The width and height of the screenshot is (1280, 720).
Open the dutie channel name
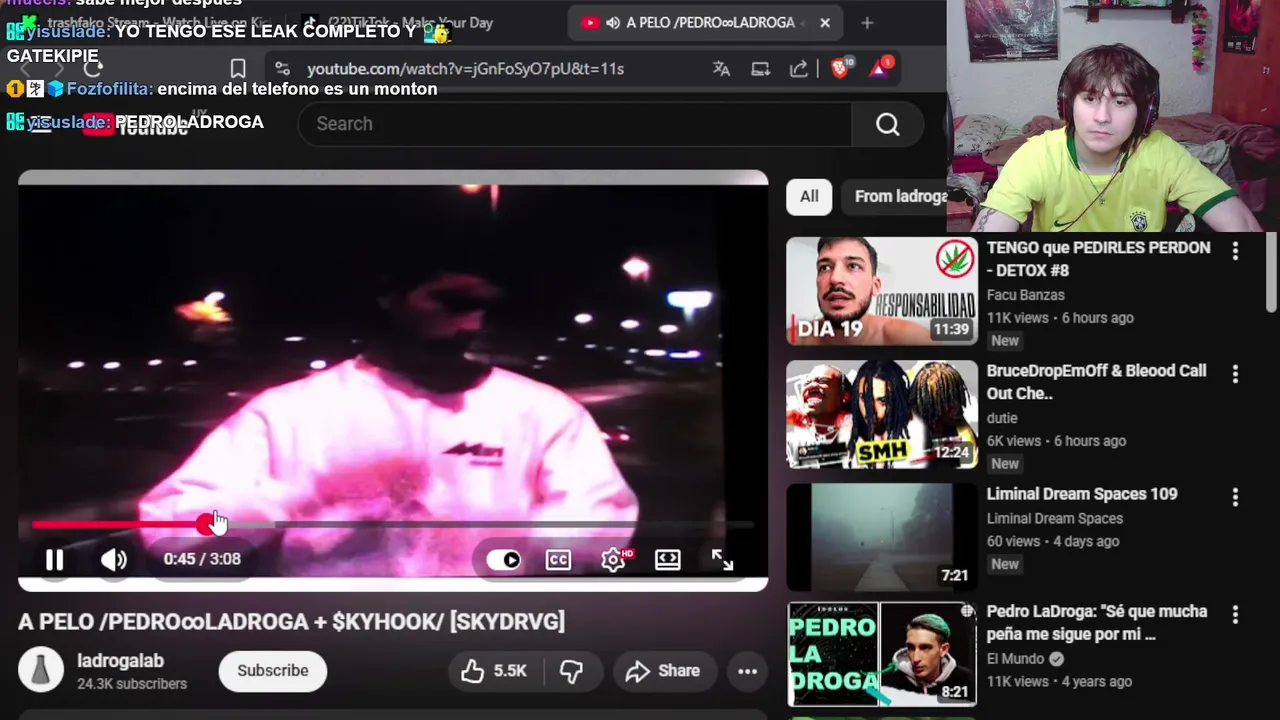(x=1002, y=418)
